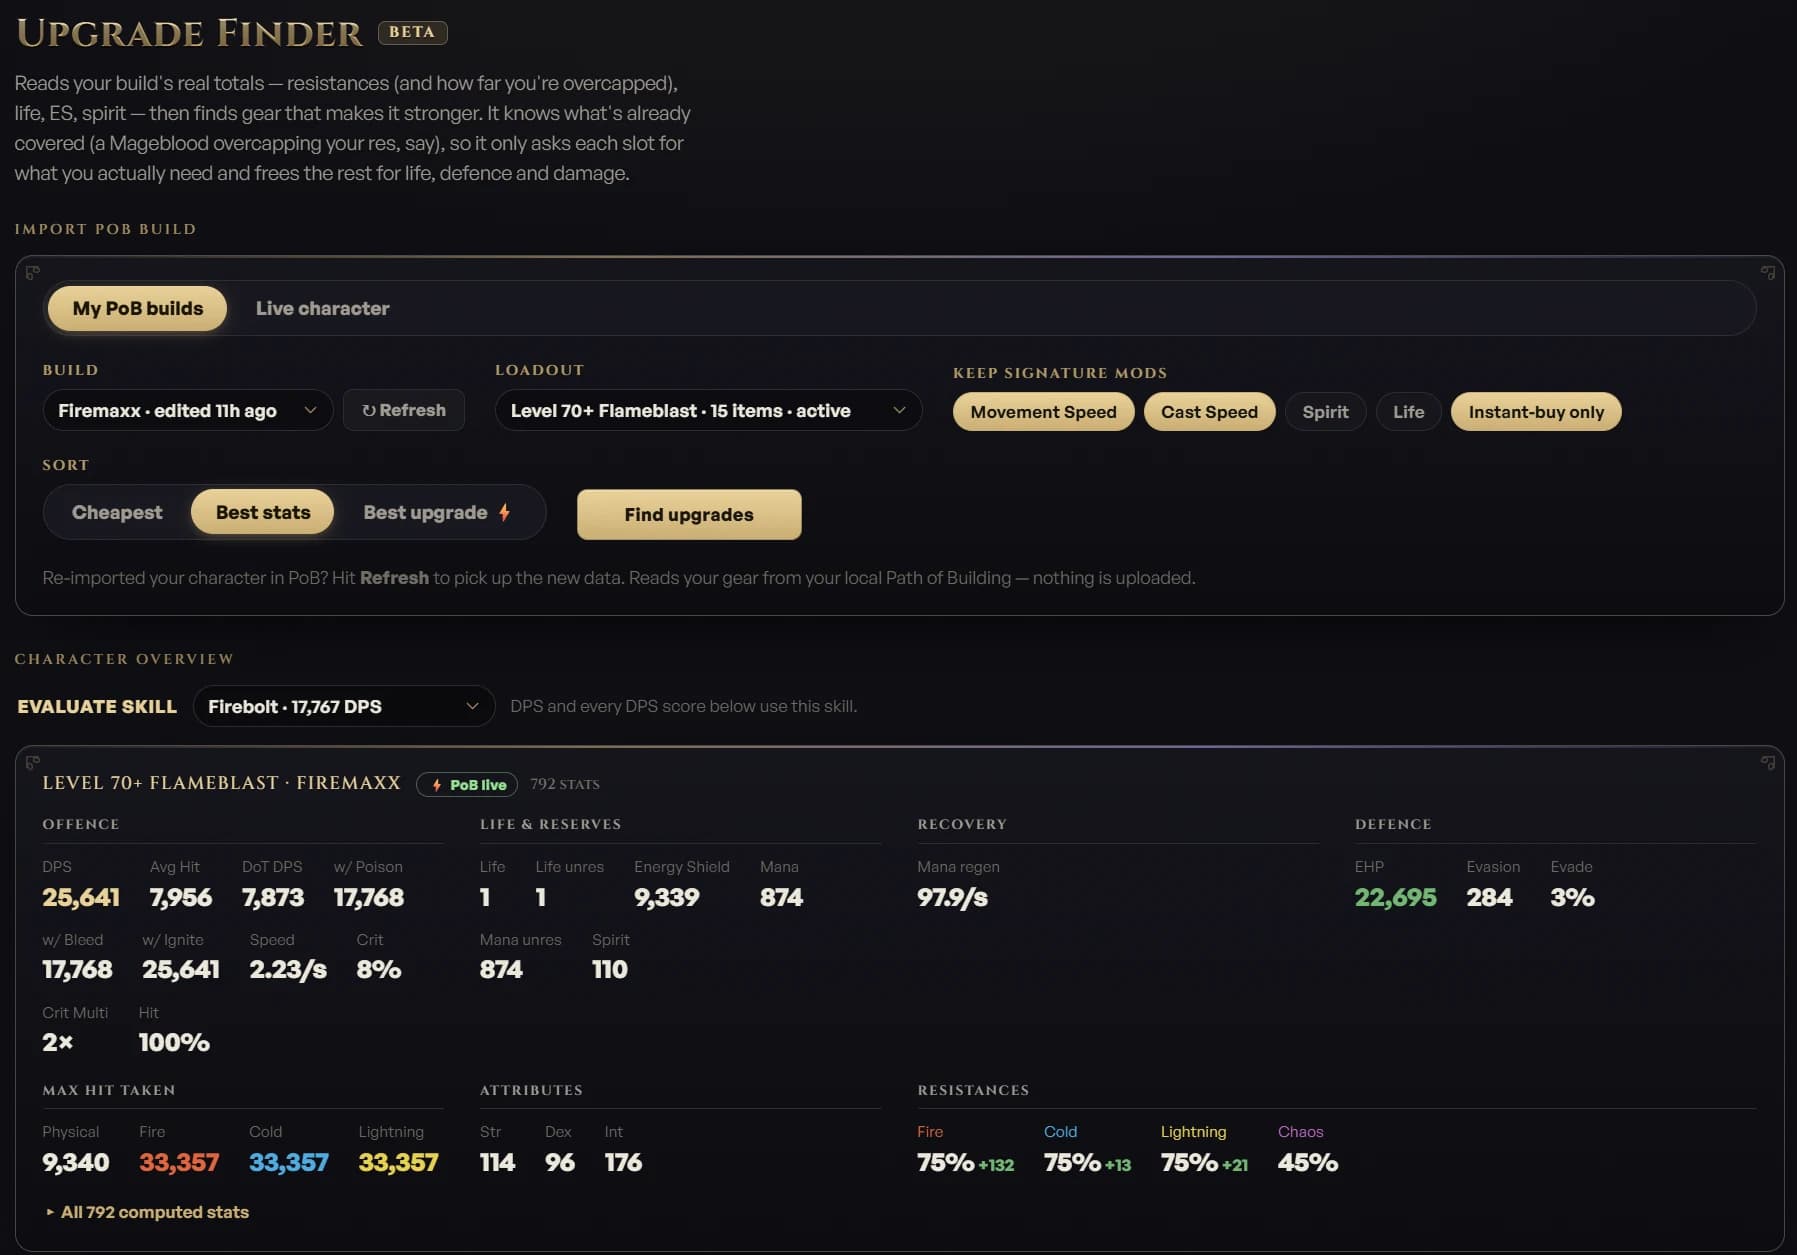Select the Best stats sort option

pyautogui.click(x=263, y=512)
